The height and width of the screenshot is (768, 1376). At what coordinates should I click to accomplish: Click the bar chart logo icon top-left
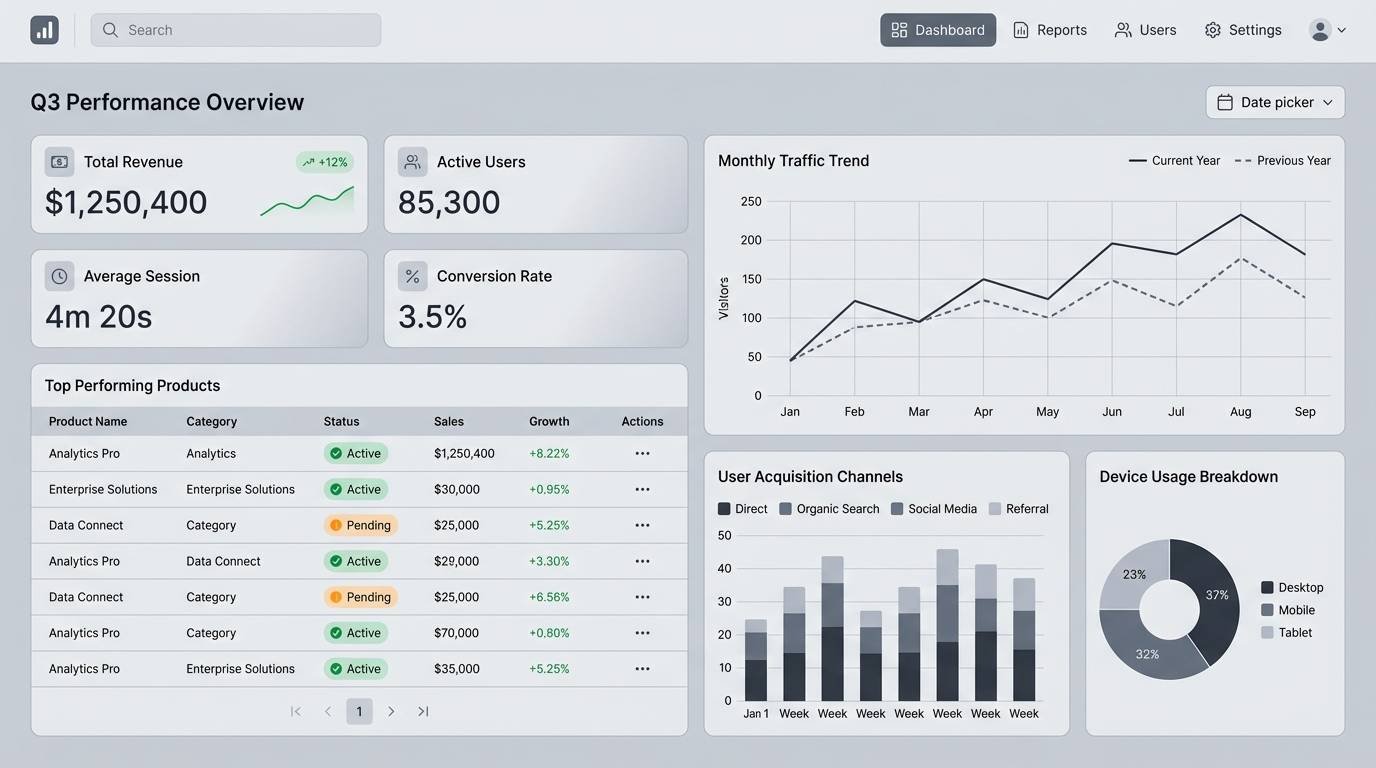44,29
